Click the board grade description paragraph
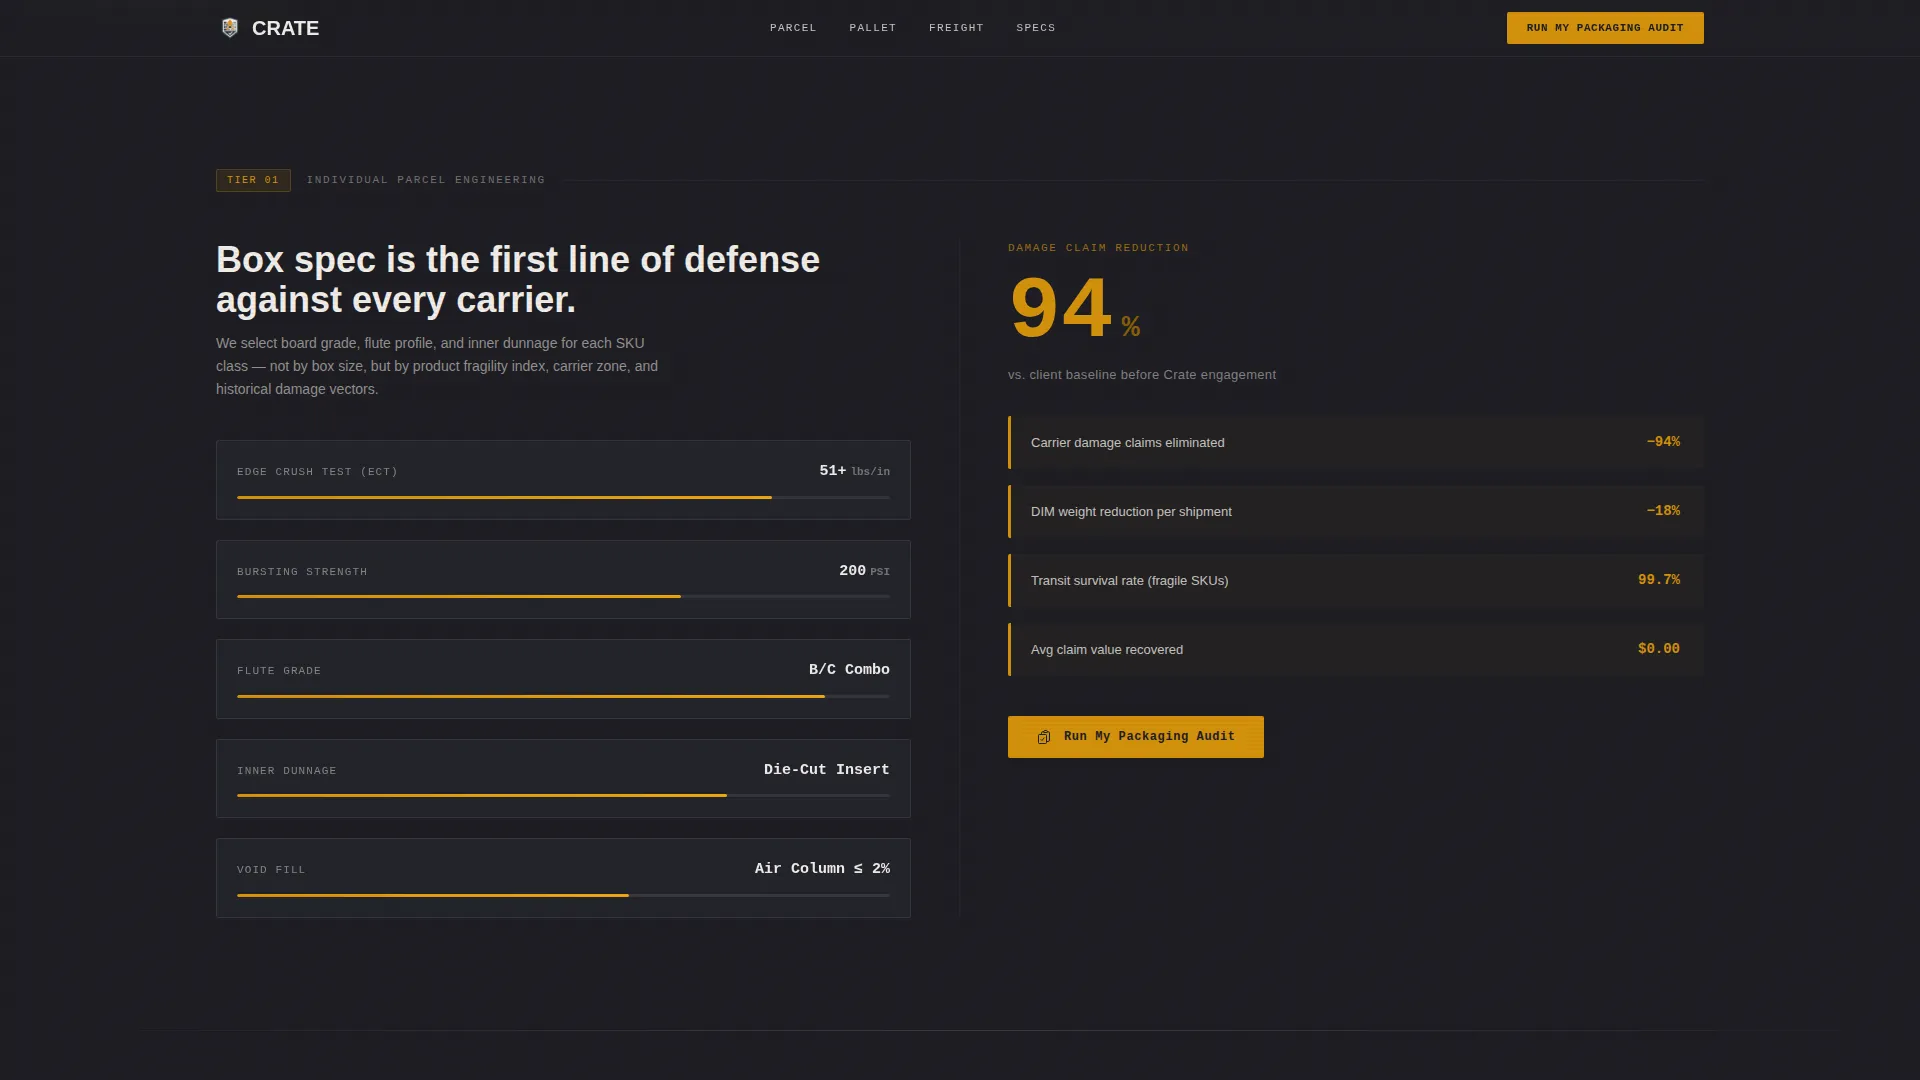Screen dimensions: 1920x1080 437,366
